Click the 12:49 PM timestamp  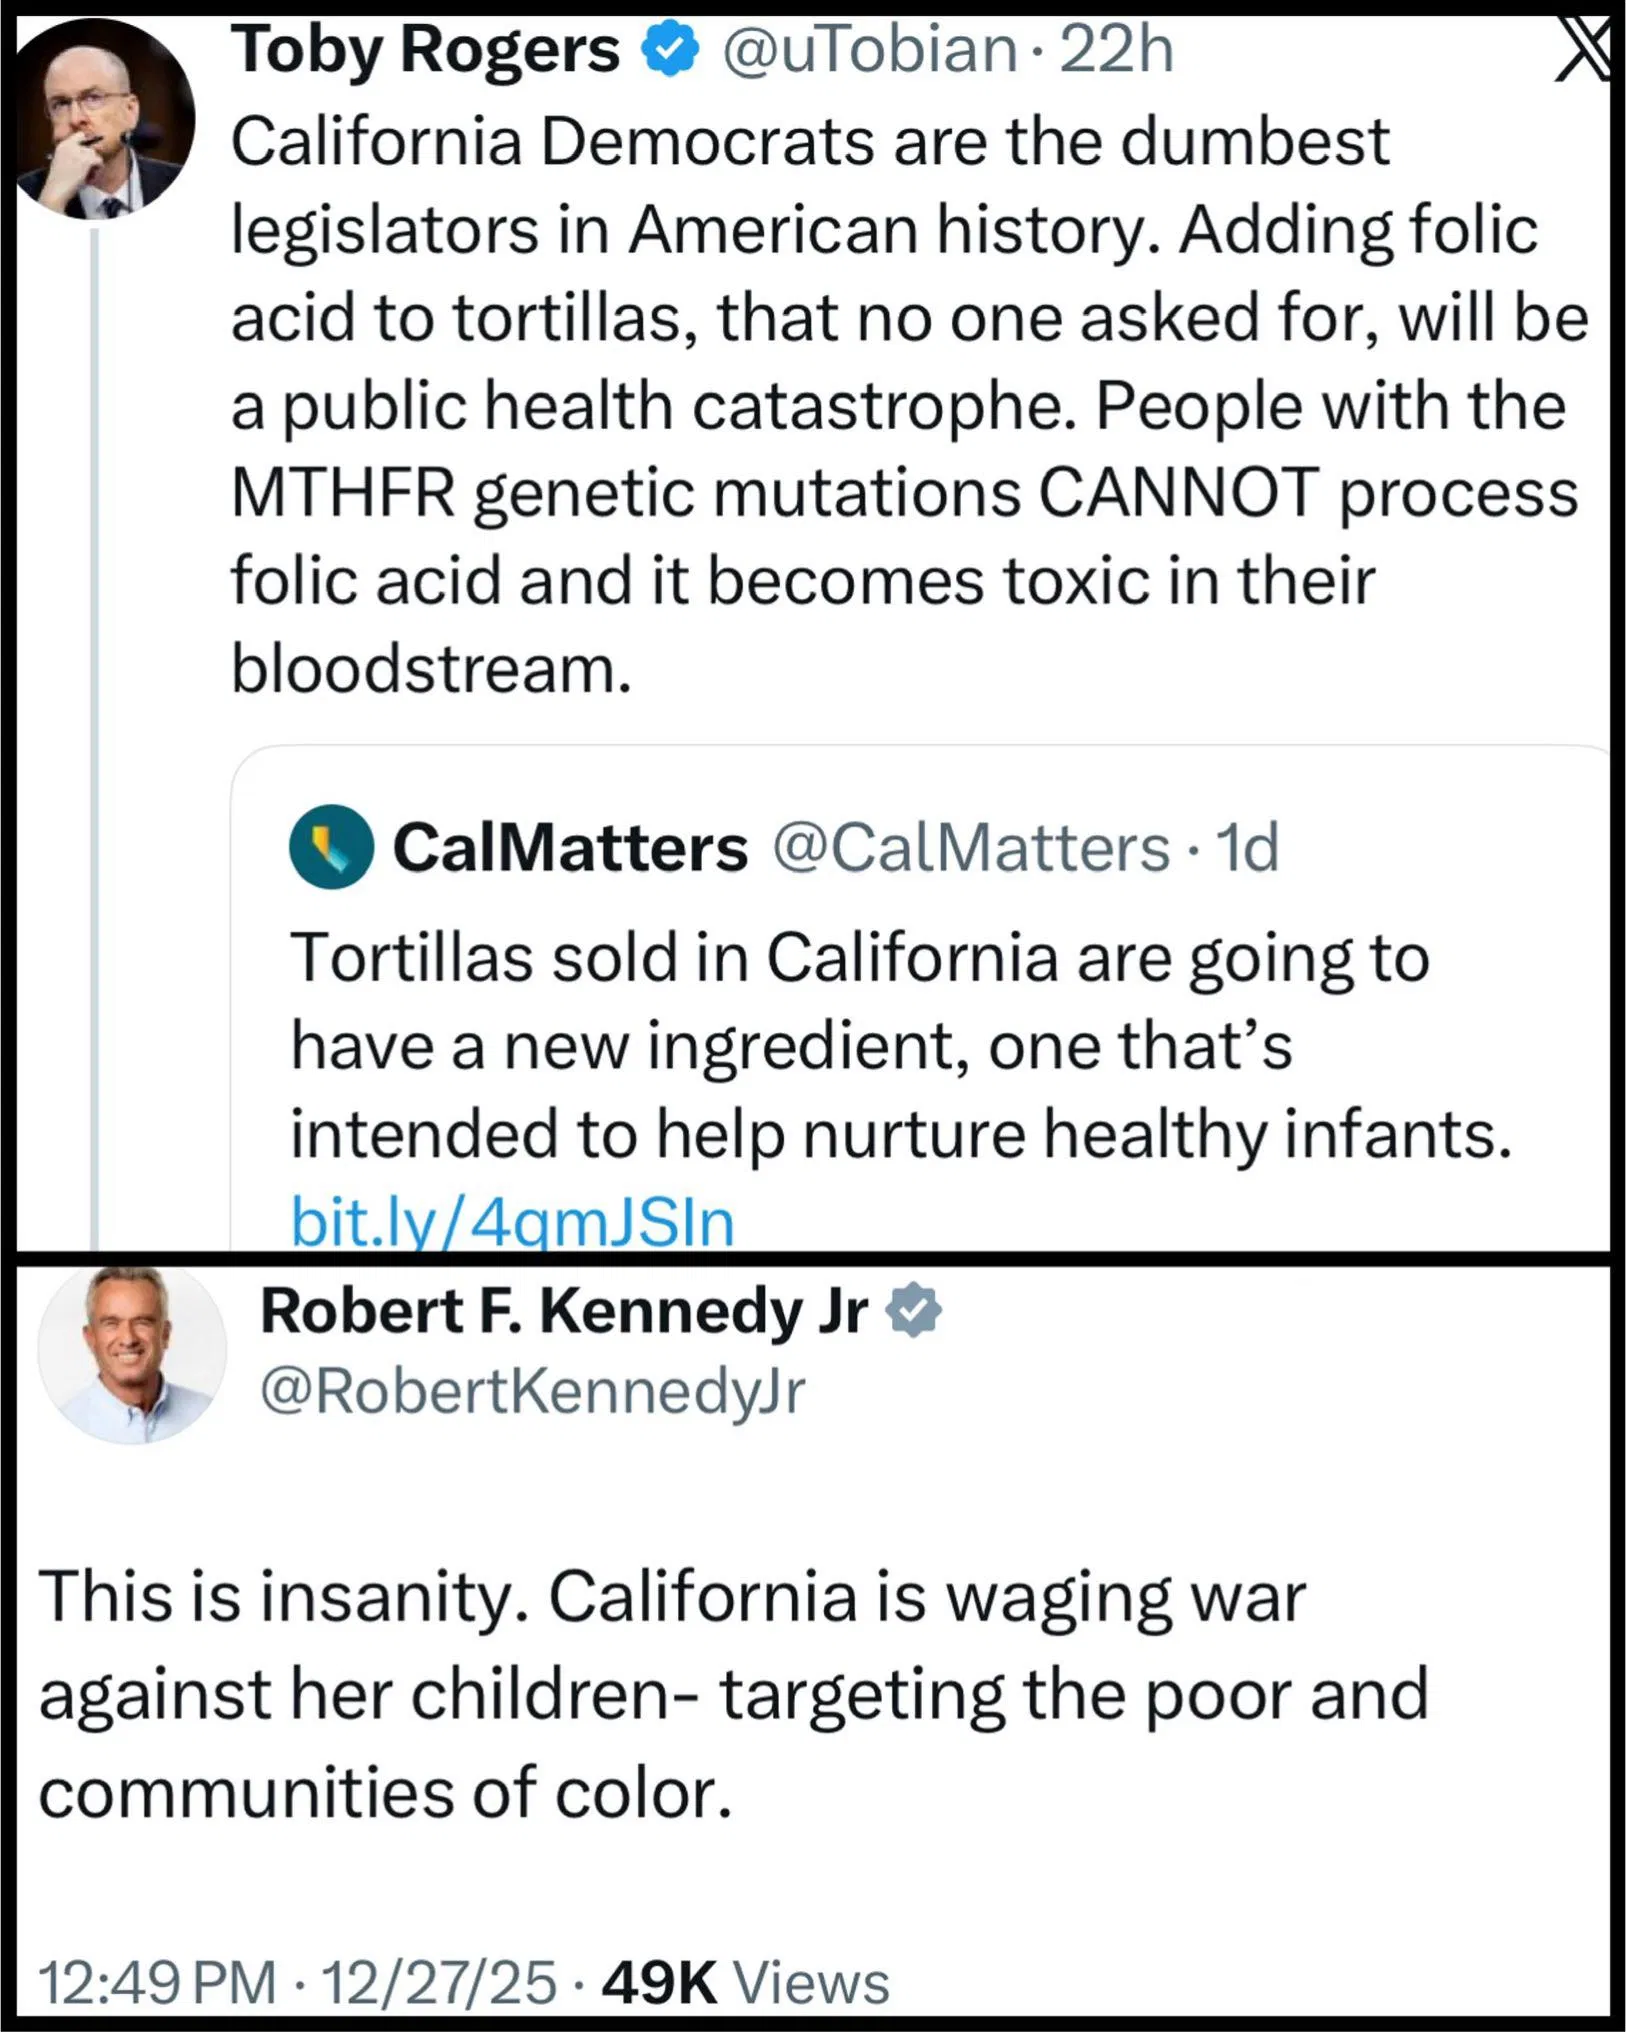point(157,1983)
